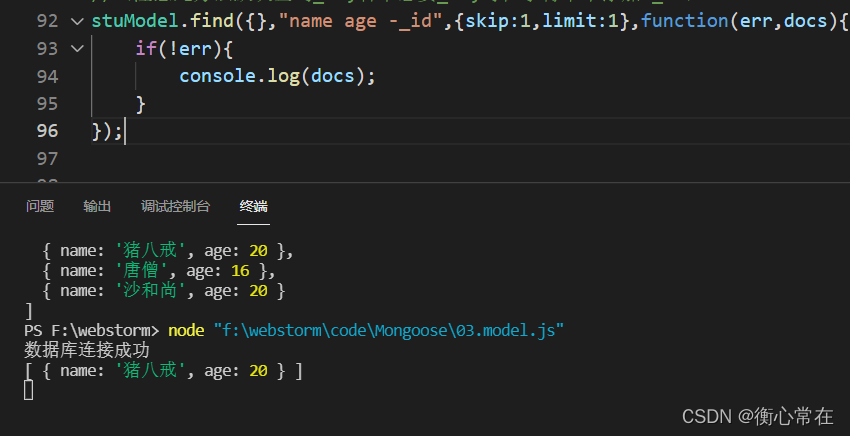Click terminal row with 沙和尚 age 20
The height and width of the screenshot is (436, 850).
tap(163, 291)
